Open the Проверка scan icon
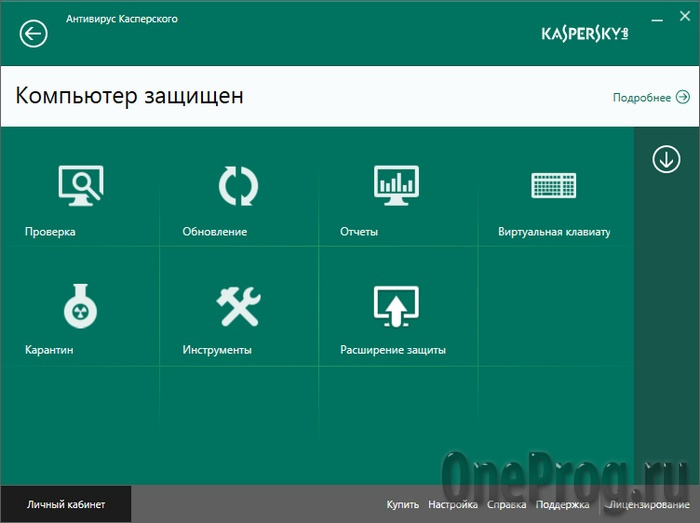Viewport: 700px width, 523px height. (81, 186)
